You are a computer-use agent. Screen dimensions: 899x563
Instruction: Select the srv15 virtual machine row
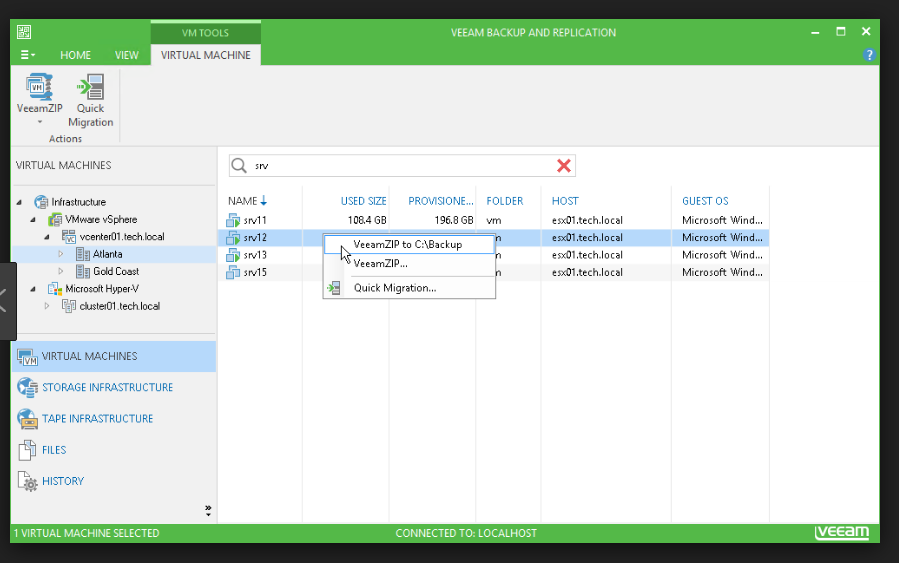pyautogui.click(x=493, y=272)
